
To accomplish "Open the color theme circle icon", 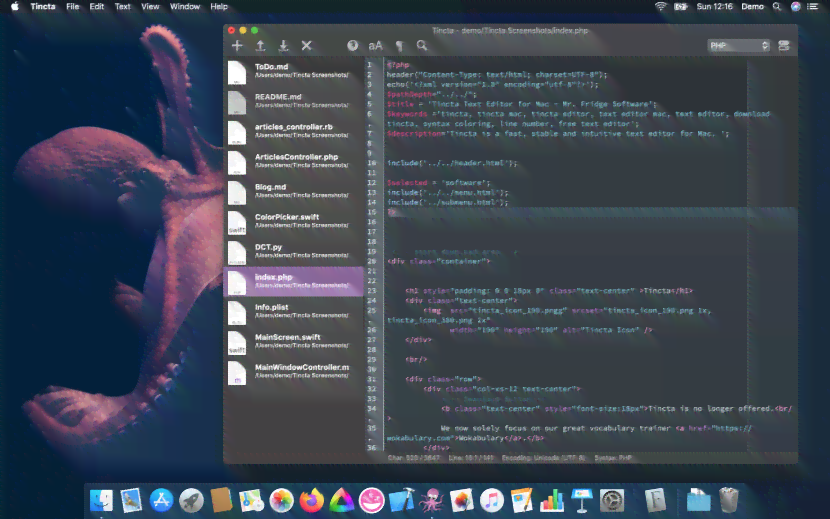I will click(x=353, y=46).
